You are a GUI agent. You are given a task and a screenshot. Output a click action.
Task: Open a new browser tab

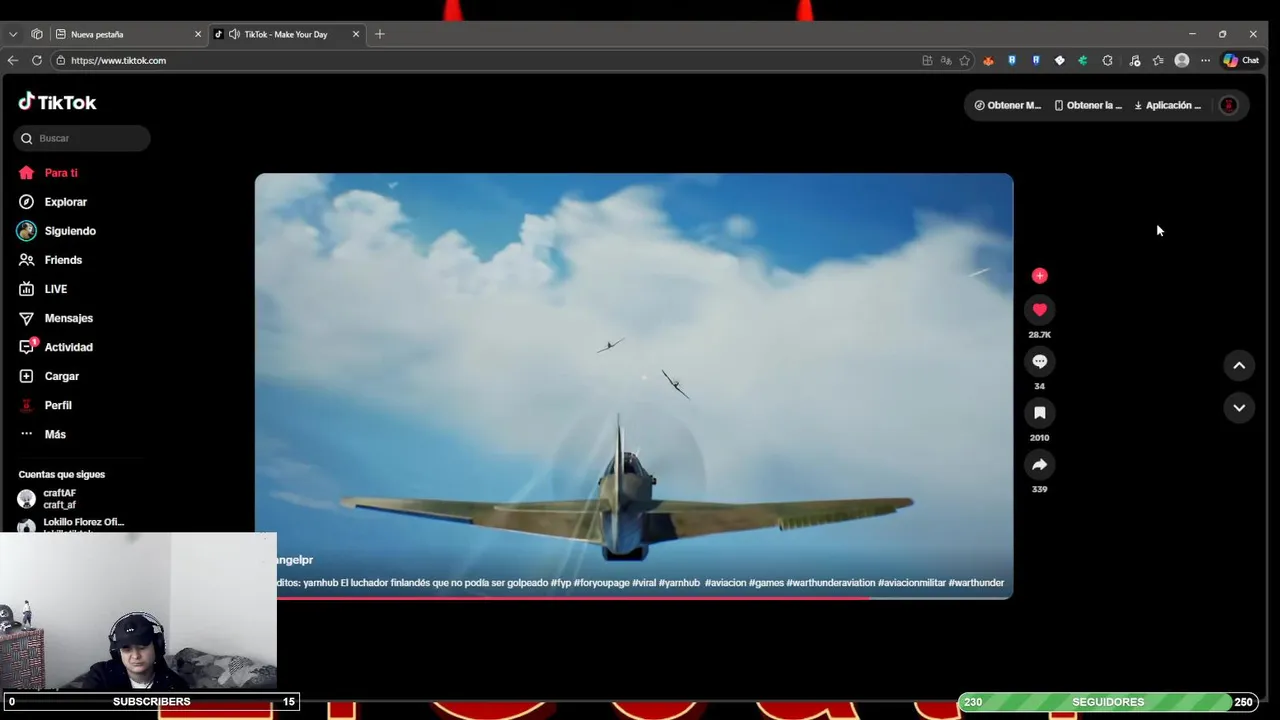tap(379, 34)
